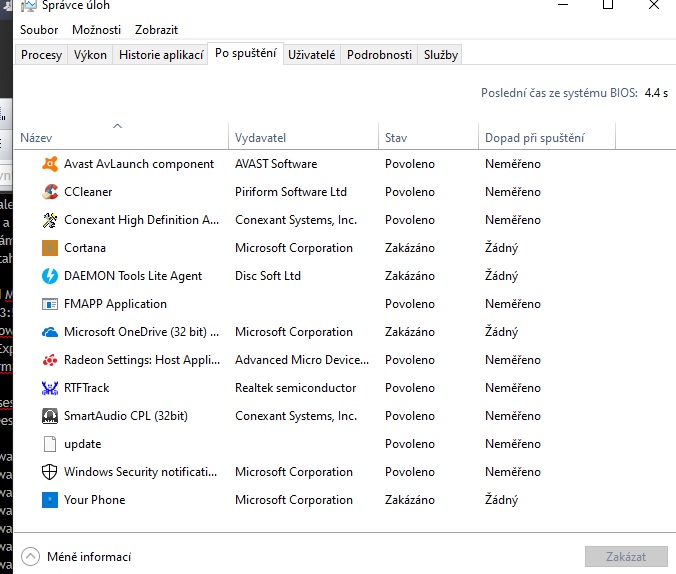Select the update startup entry row
Viewport: 676px width, 574px height.
click(x=83, y=444)
